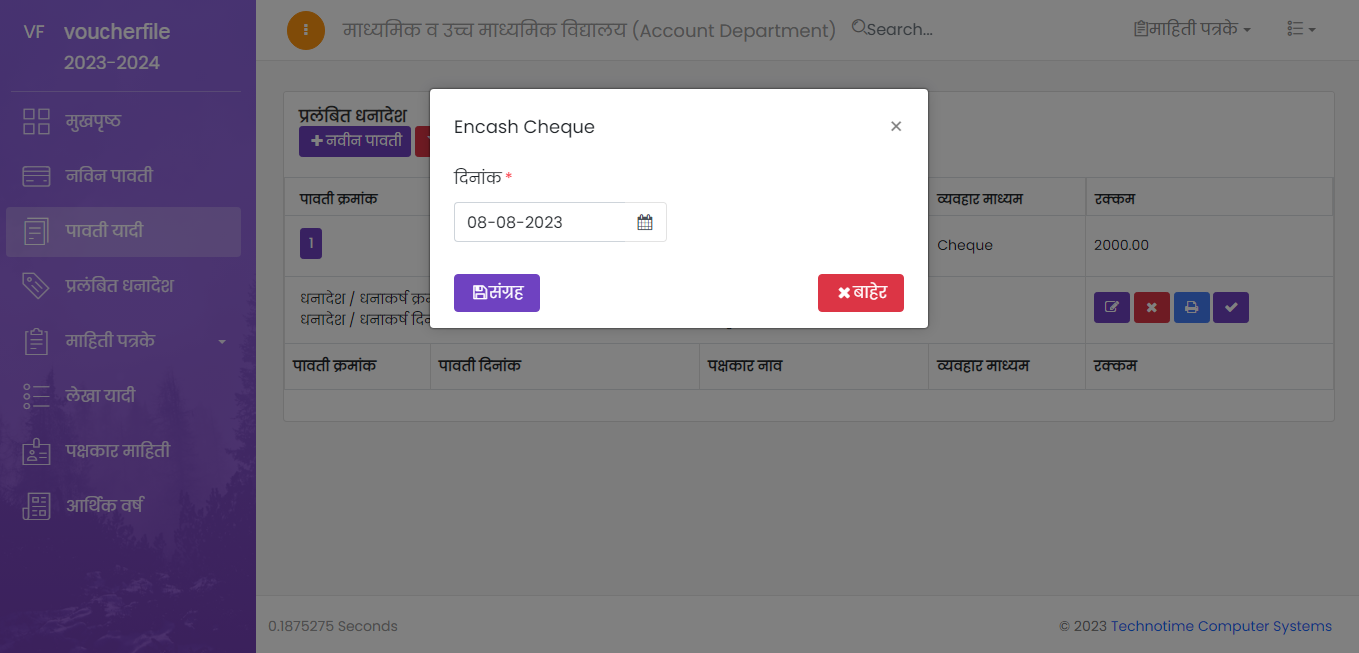Open the नविन पावती sidebar item
The image size is (1359, 653).
coord(108,176)
